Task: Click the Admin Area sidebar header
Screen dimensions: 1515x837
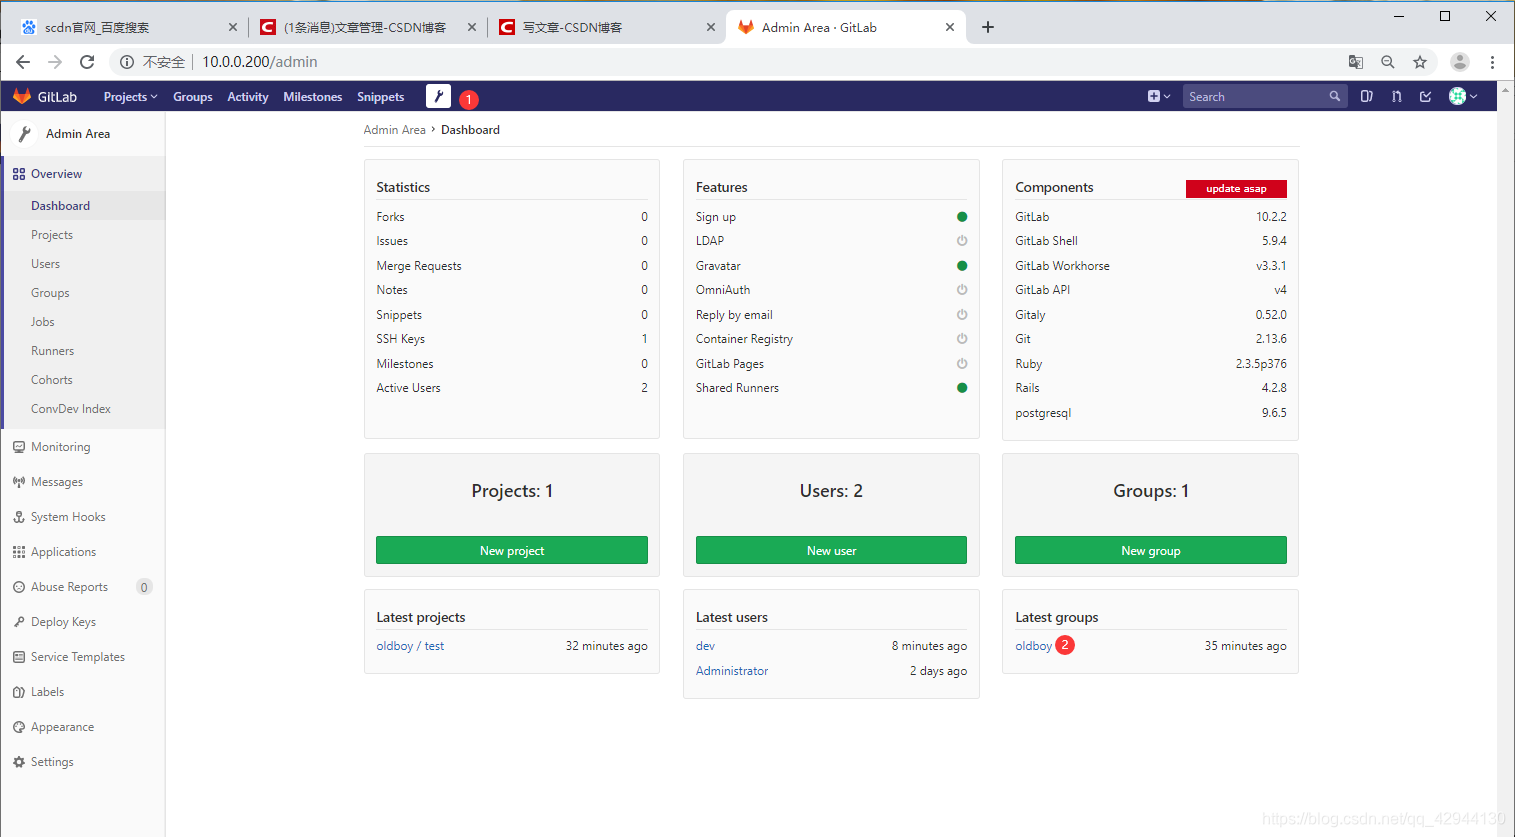Action: (83, 134)
